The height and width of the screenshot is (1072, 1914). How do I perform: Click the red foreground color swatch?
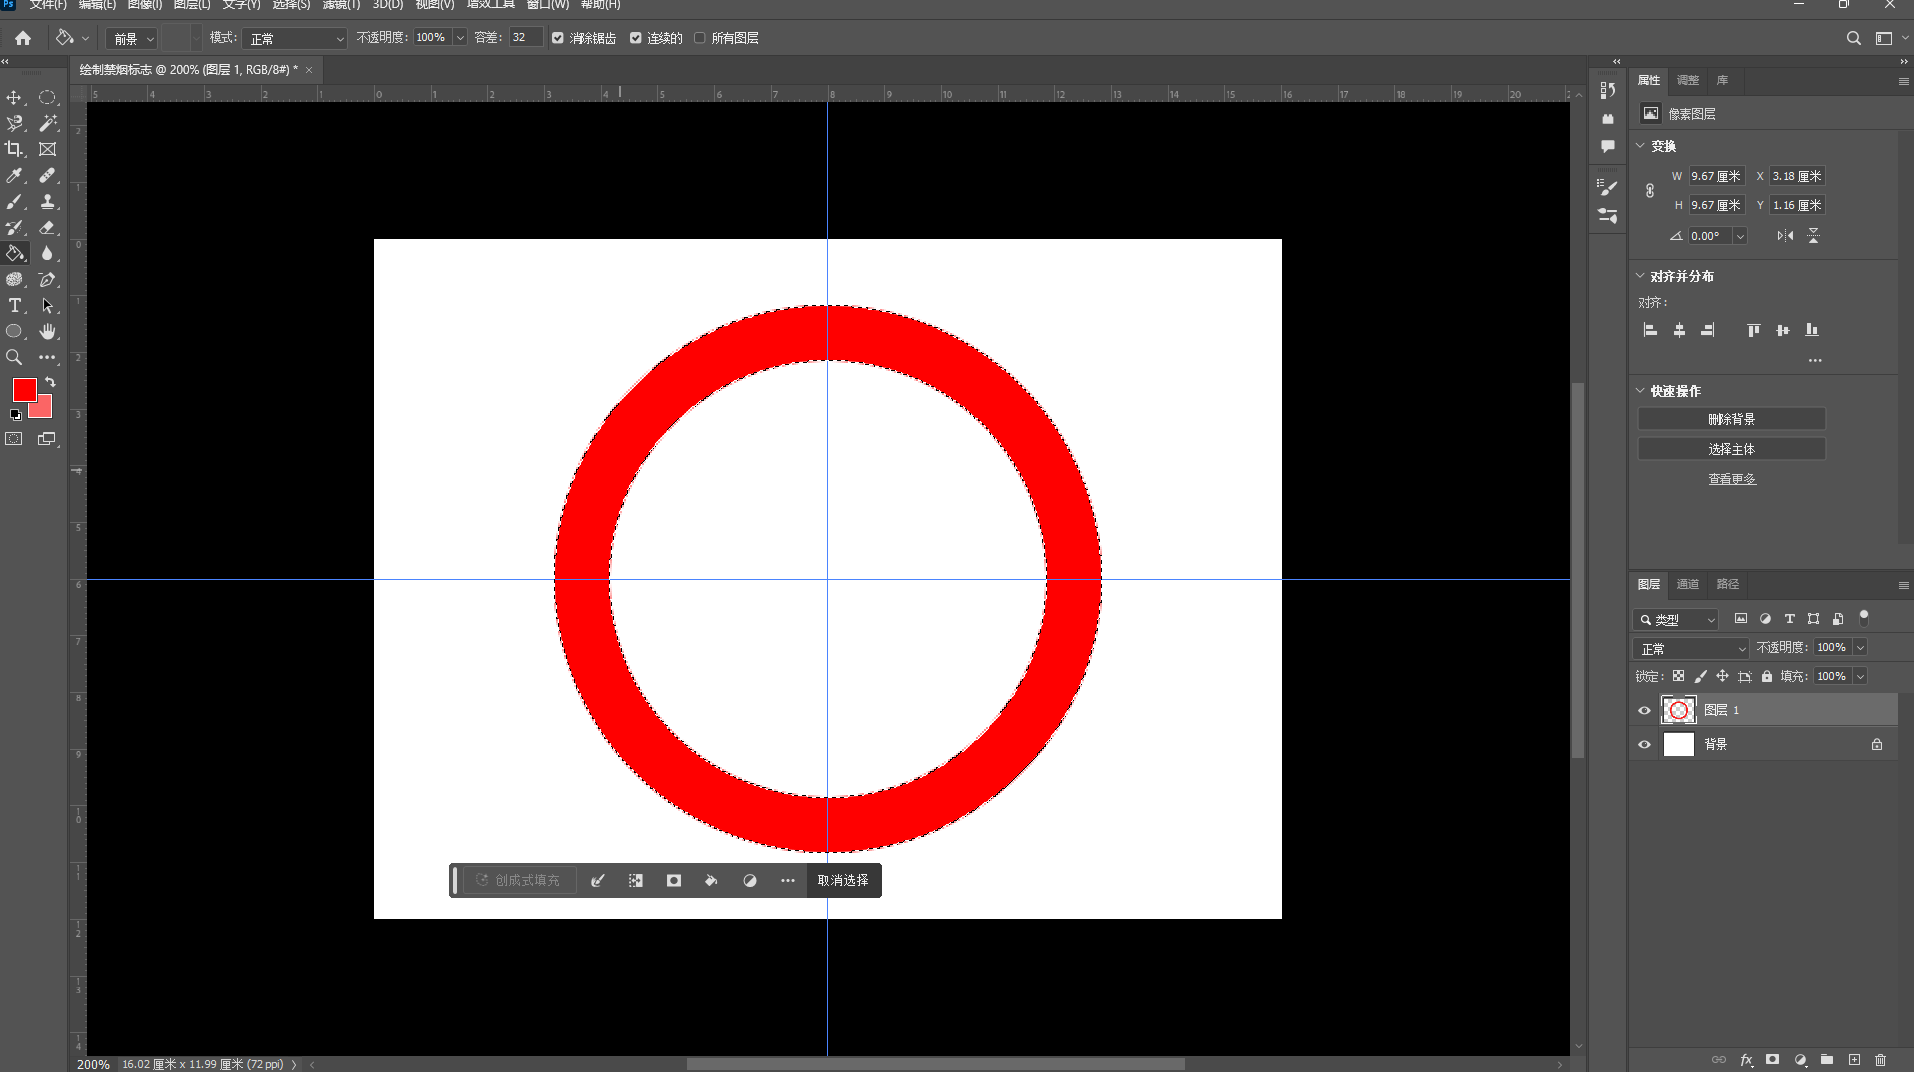(x=24, y=389)
